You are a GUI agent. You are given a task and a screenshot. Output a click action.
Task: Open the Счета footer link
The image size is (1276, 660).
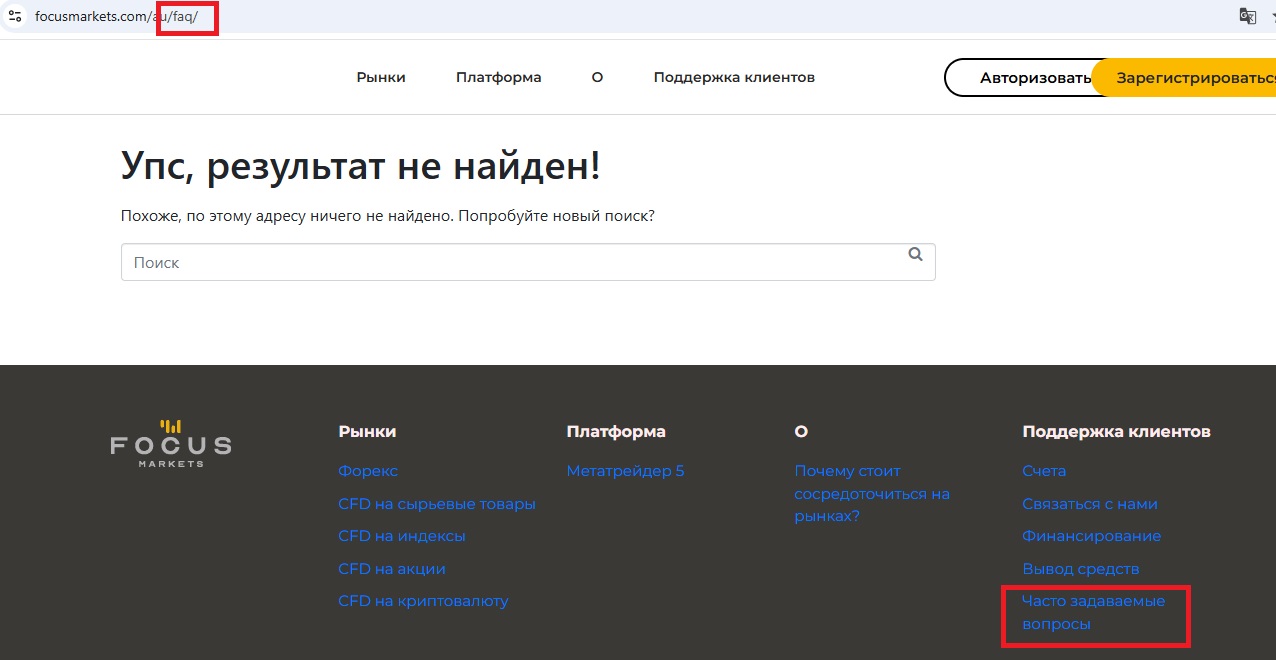[1044, 471]
